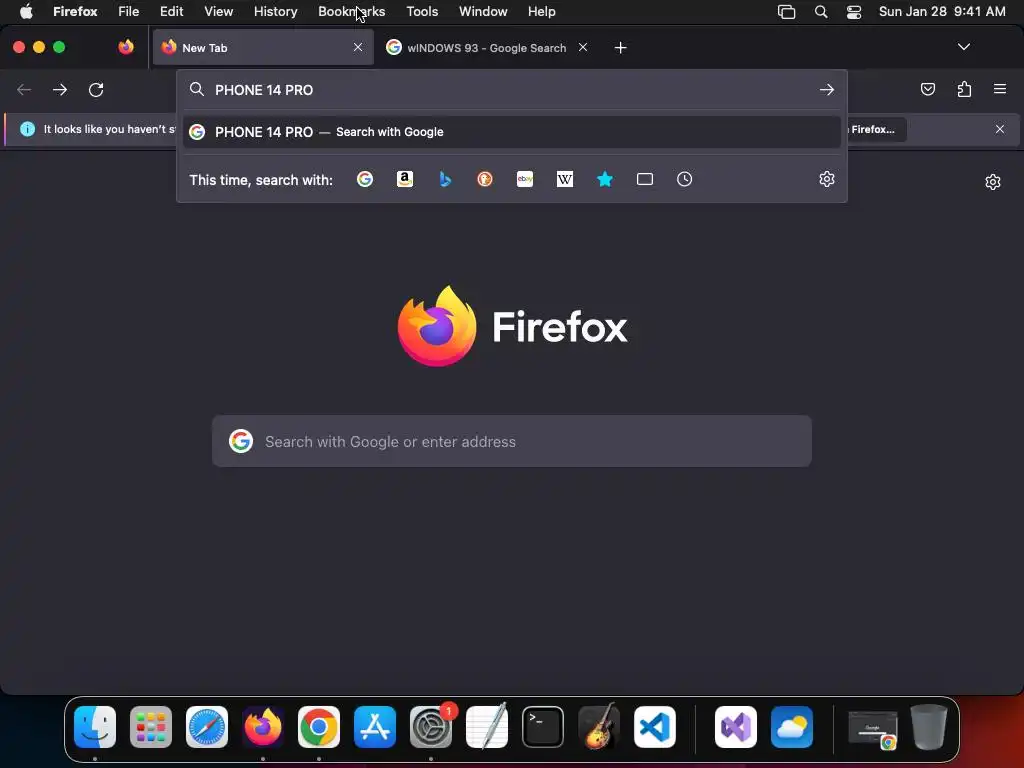Open Visual Studio from the Dock
Viewport: 1024px width, 768px height.
click(x=736, y=727)
